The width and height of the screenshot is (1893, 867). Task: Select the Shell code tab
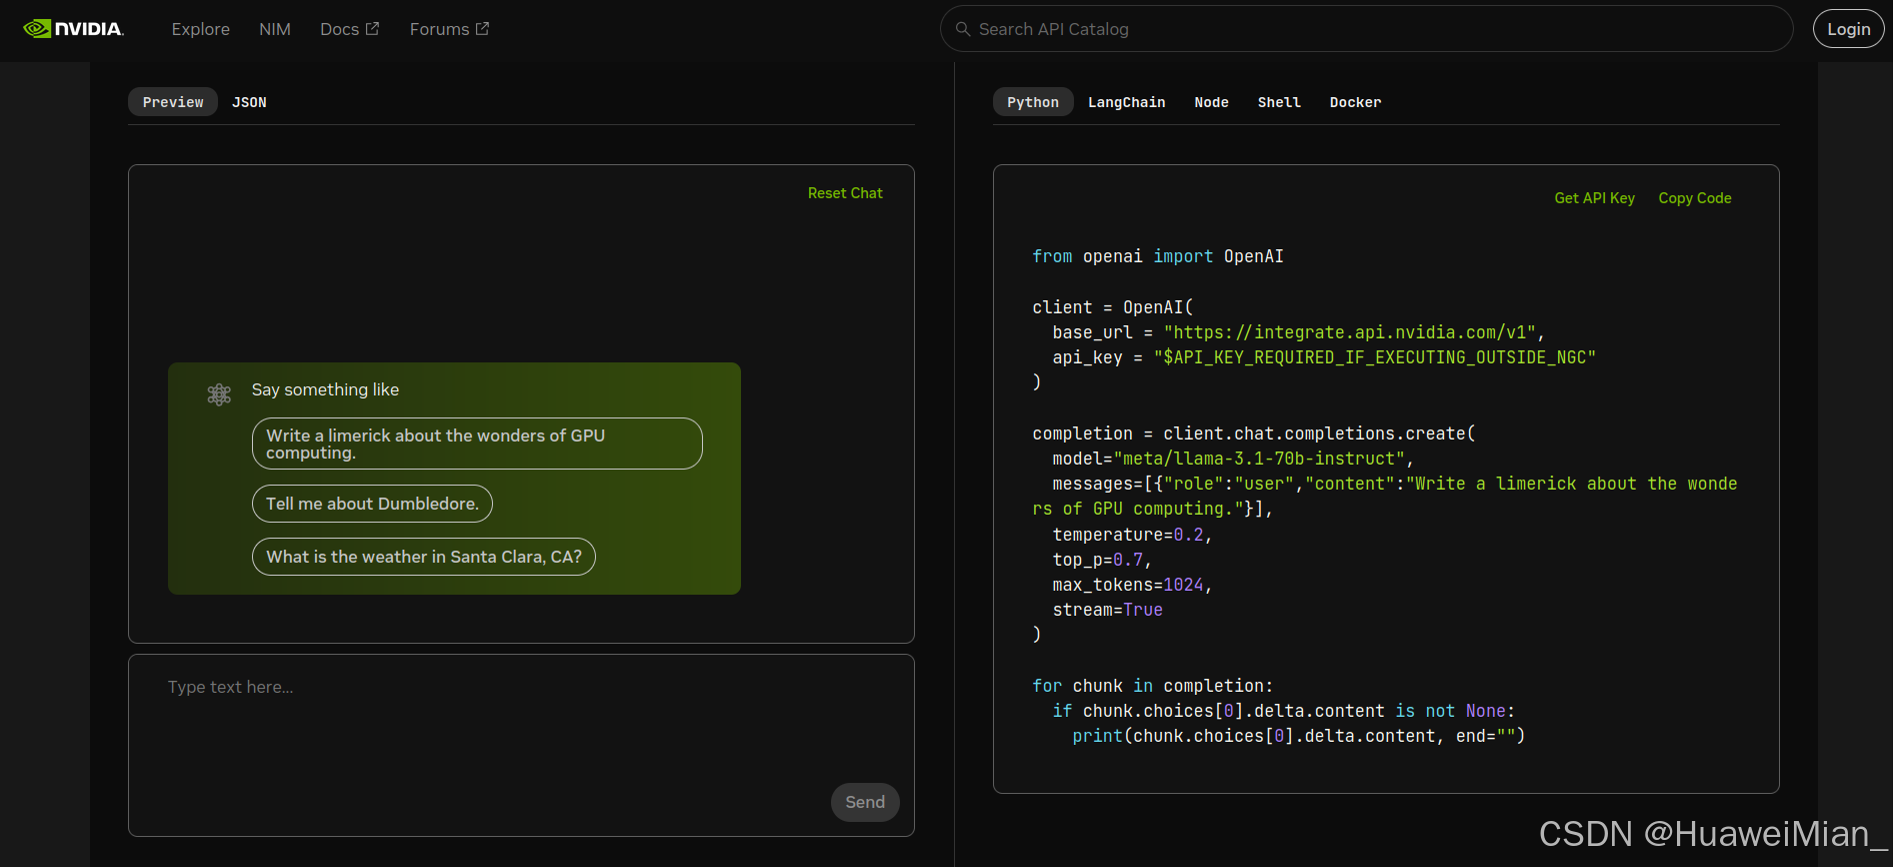1279,102
